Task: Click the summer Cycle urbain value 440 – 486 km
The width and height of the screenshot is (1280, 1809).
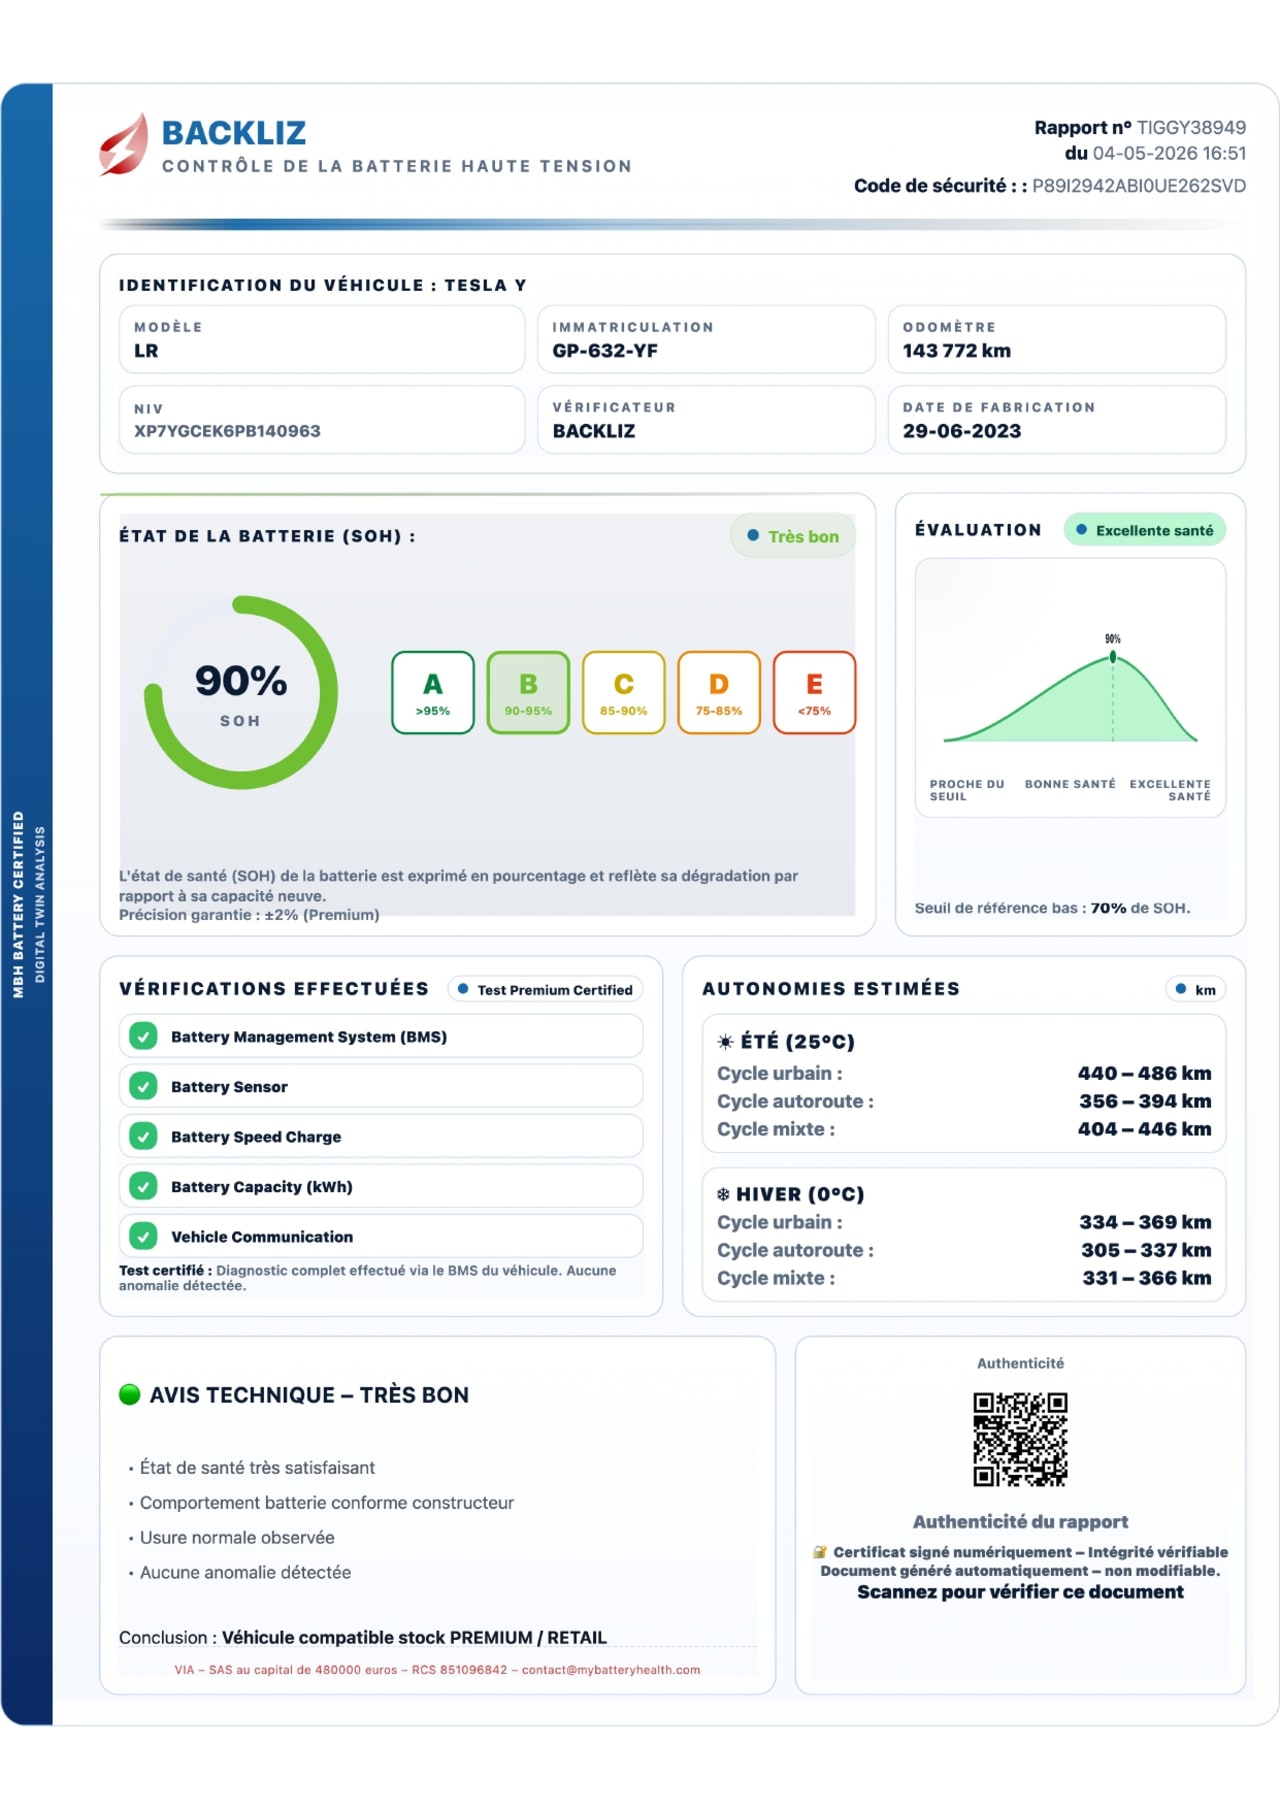Action: click(x=1145, y=1073)
